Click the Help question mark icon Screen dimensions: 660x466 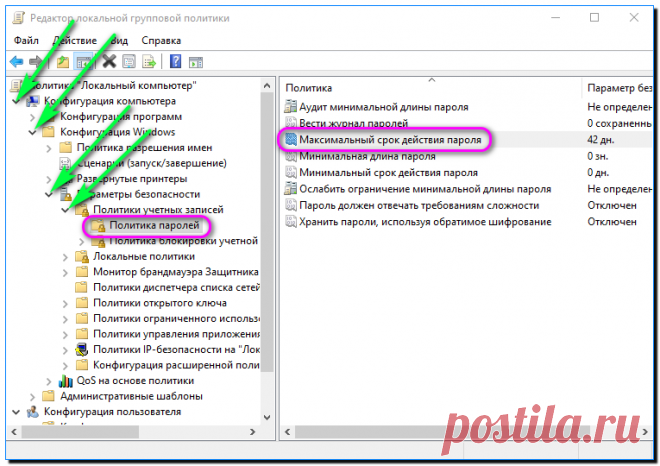coord(175,62)
